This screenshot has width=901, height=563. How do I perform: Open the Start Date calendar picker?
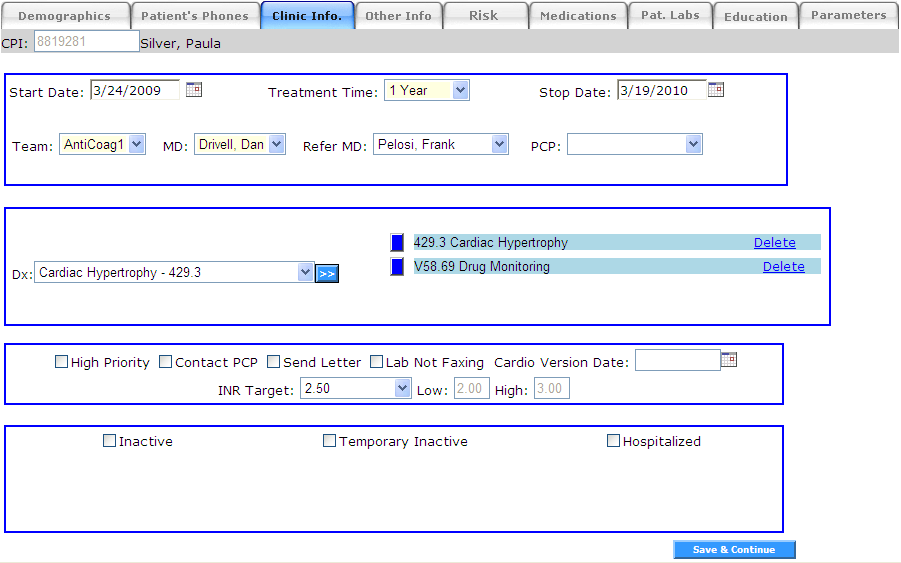coord(194,90)
